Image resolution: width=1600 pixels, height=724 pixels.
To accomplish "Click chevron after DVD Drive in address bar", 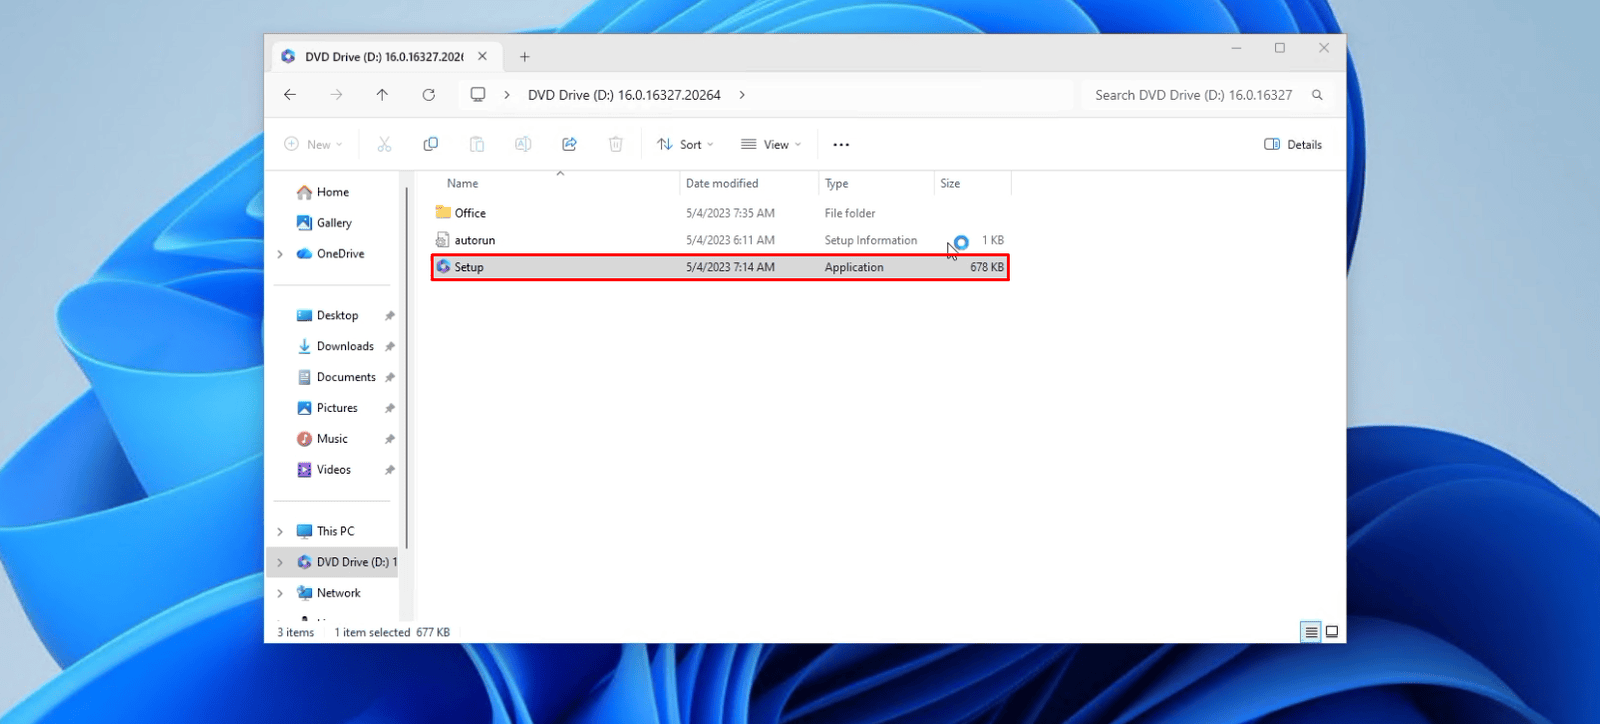I will point(742,95).
